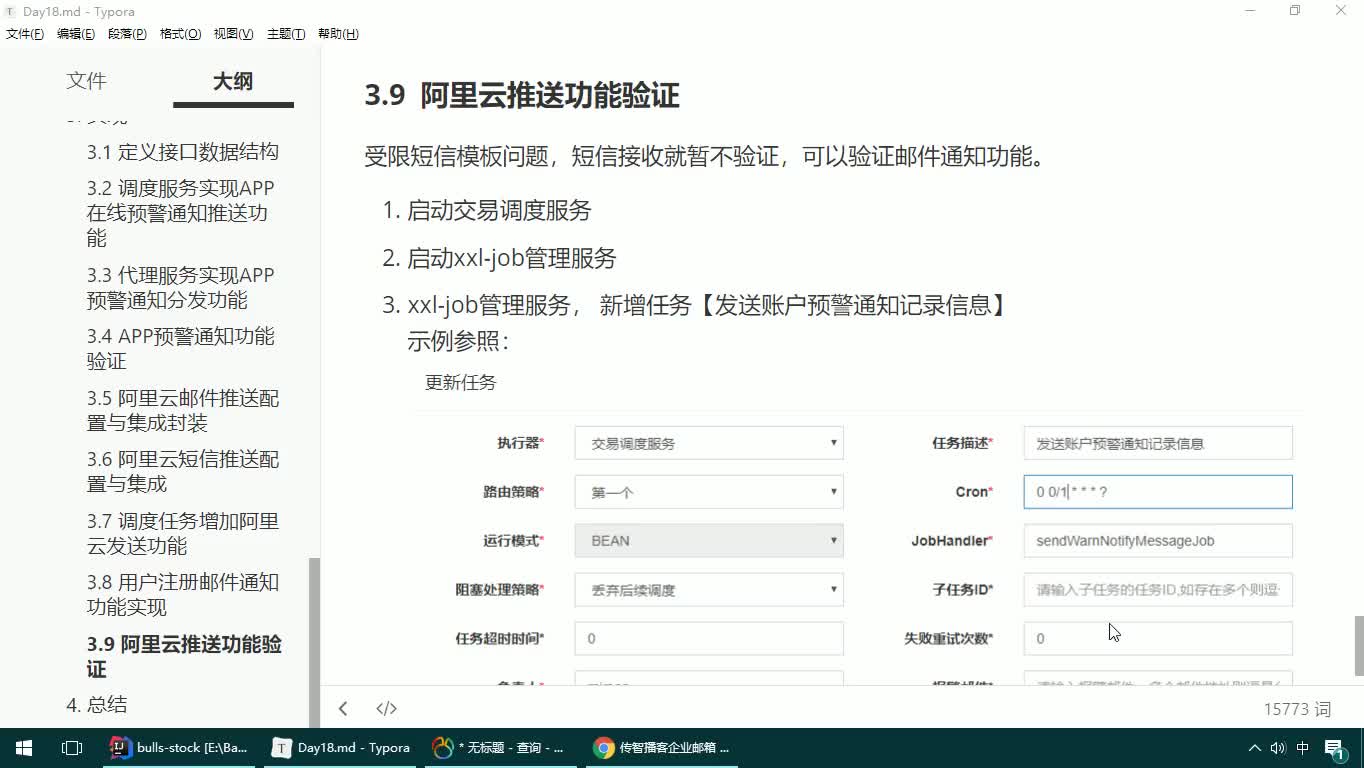This screenshot has height=768, width=1364.
Task: Click the 子任务ID input field
Action: 1158,590
